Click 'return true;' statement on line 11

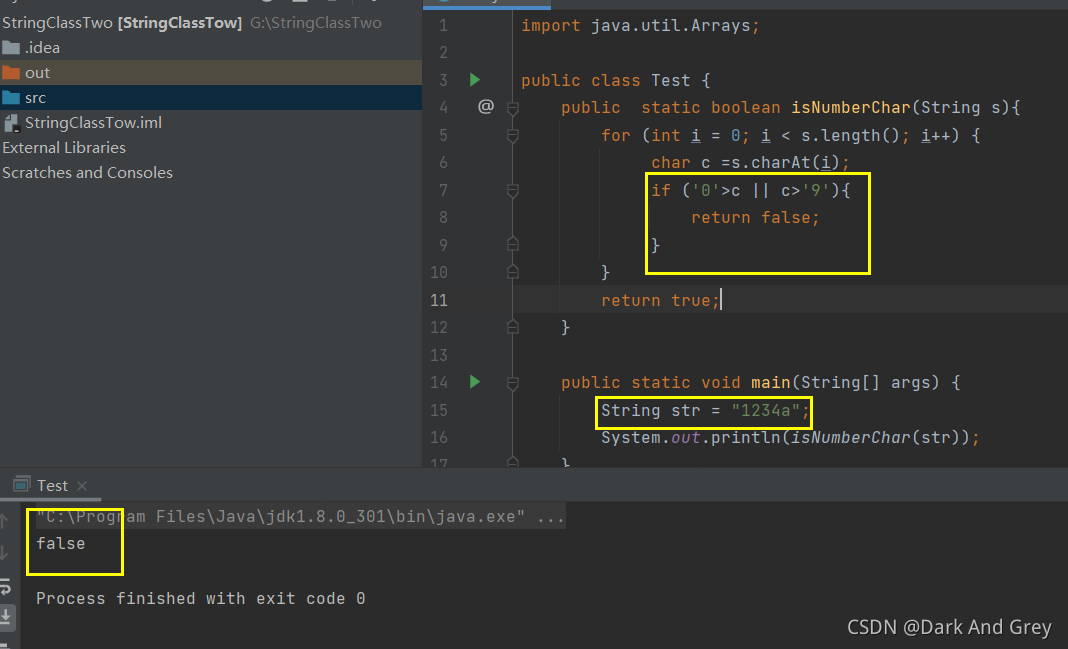660,300
